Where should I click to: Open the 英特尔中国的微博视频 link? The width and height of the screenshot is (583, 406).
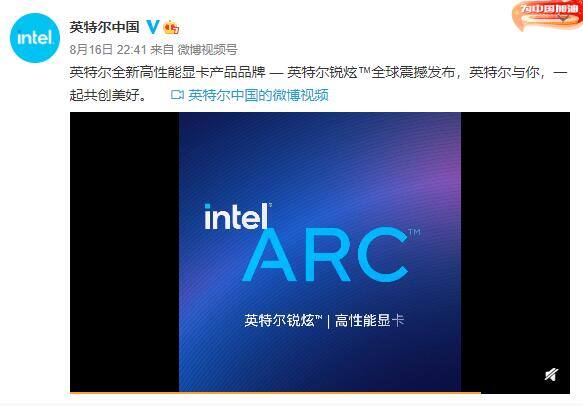tap(258, 95)
